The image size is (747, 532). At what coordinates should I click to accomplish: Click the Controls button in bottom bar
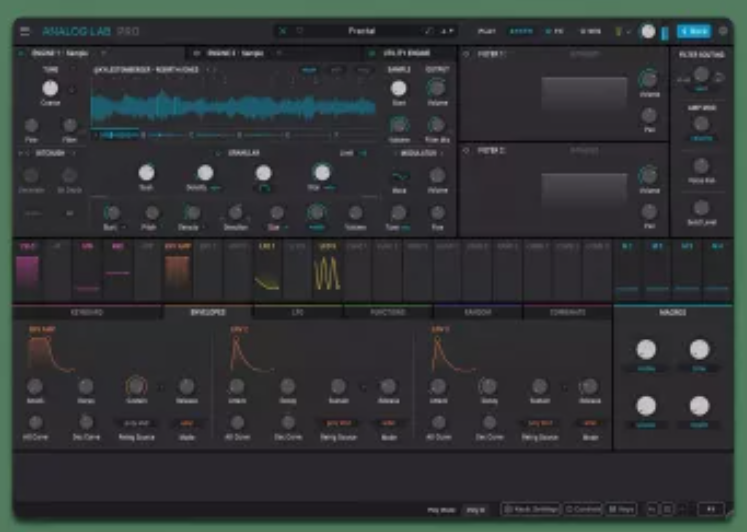pyautogui.click(x=582, y=510)
